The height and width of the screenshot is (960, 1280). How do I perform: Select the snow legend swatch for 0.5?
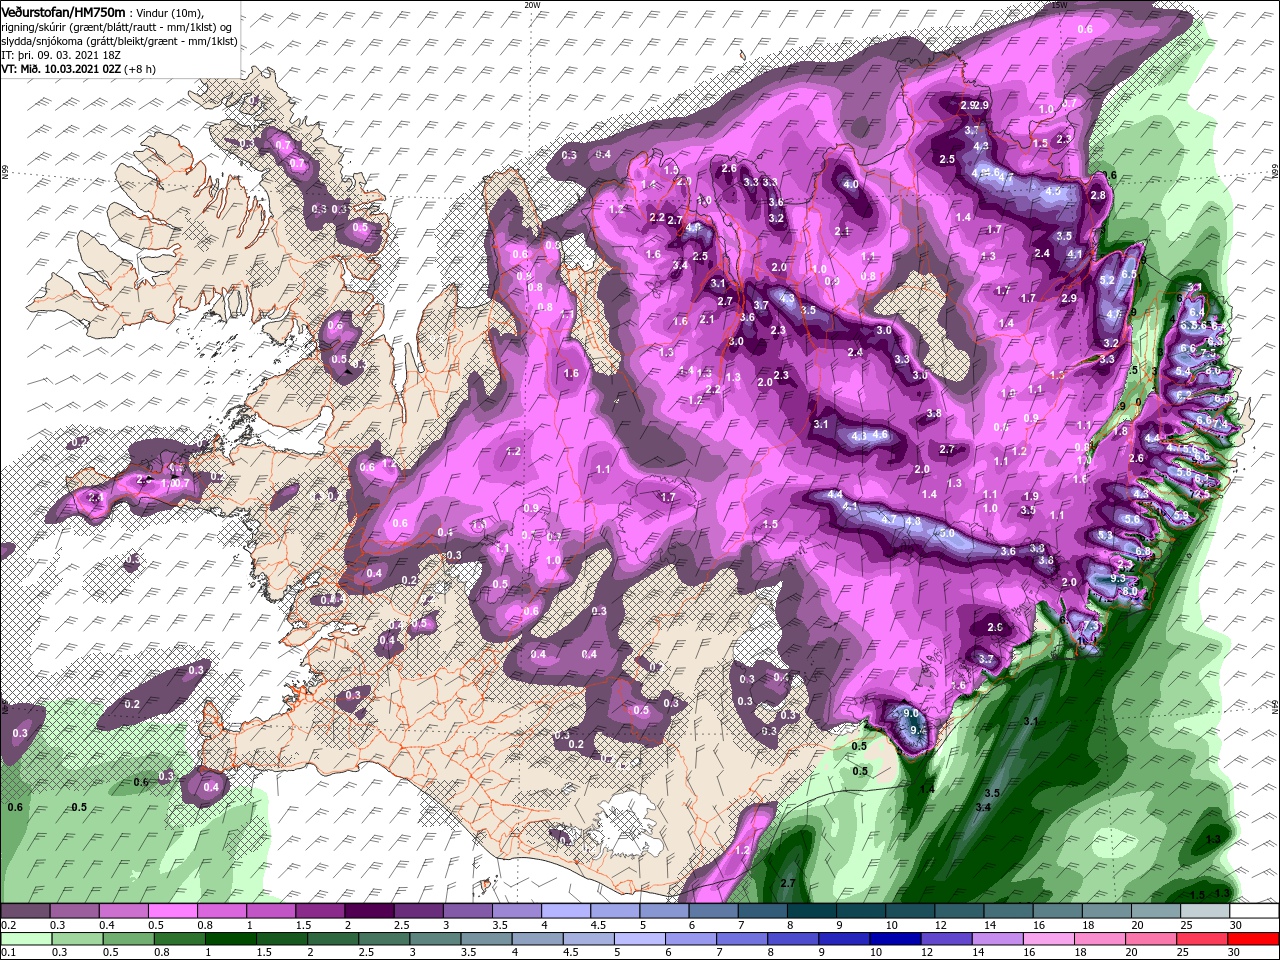coord(171,911)
